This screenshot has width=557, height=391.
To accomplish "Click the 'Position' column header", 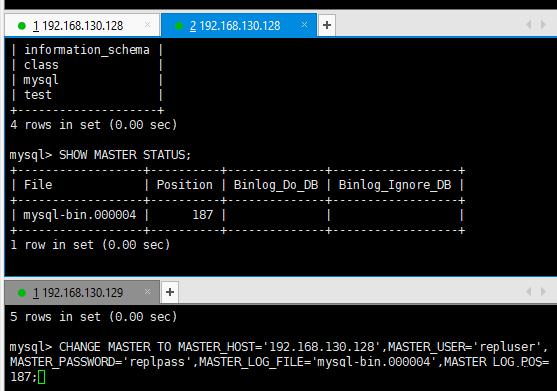I will [185, 185].
